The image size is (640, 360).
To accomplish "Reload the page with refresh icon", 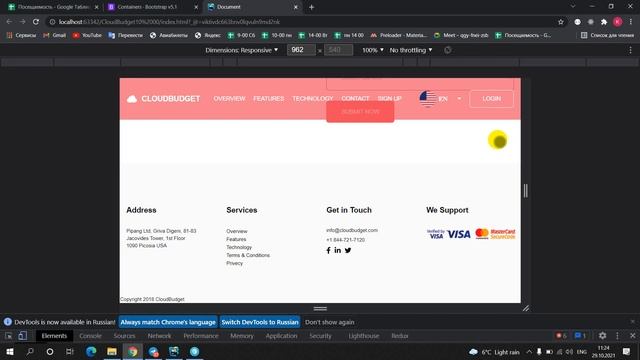I will tap(36, 22).
